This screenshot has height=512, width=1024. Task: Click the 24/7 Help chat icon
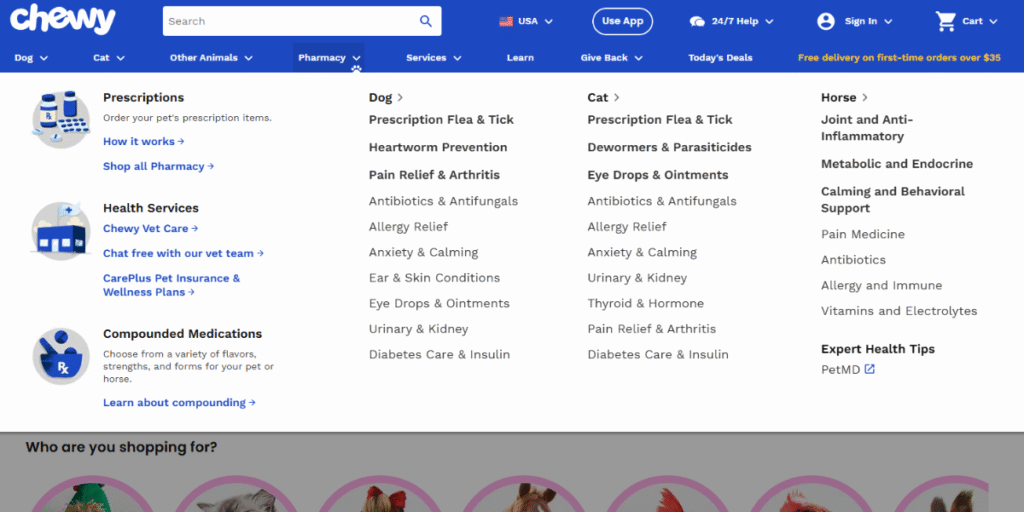pyautogui.click(x=697, y=21)
